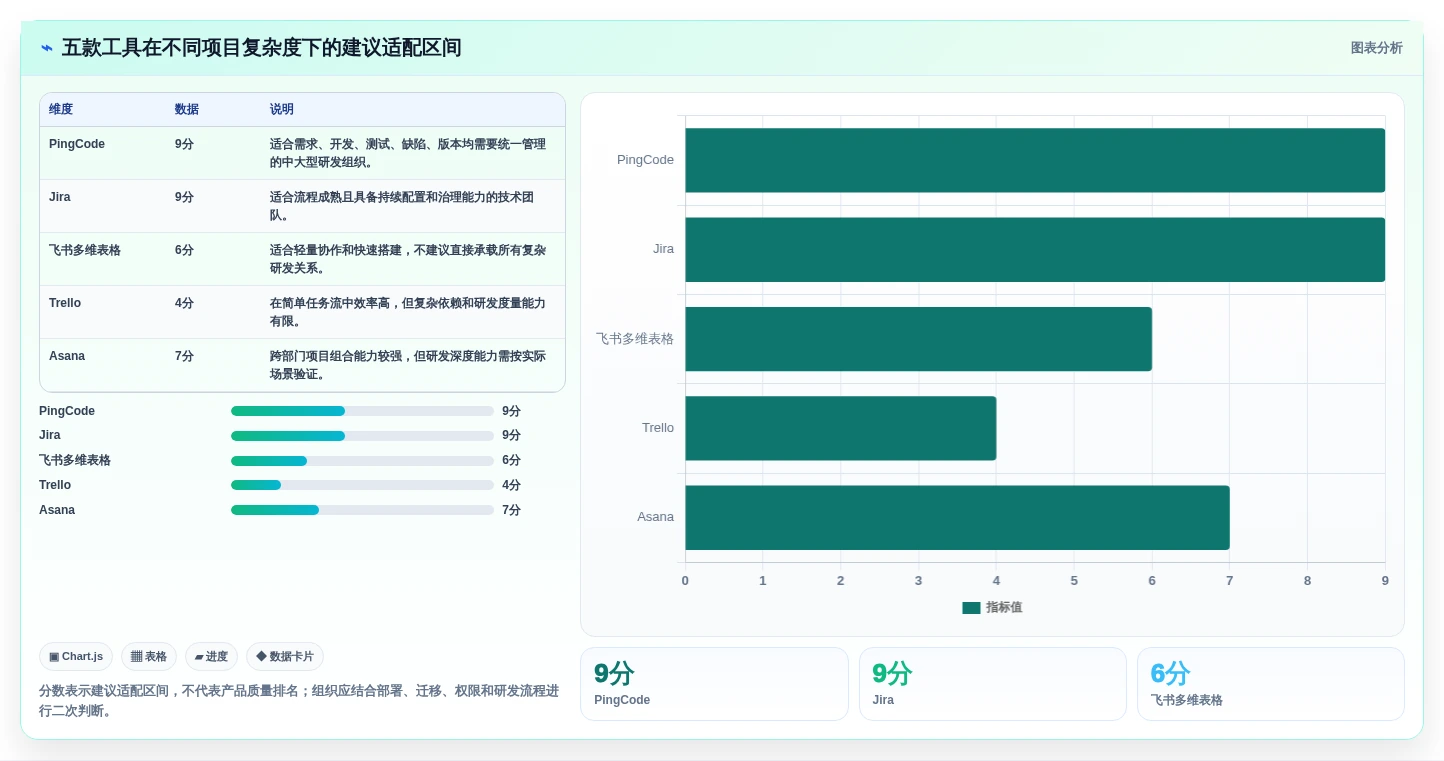The width and height of the screenshot is (1444, 761).
Task: Click the PingCode bar in the chart
Action: click(x=1035, y=160)
